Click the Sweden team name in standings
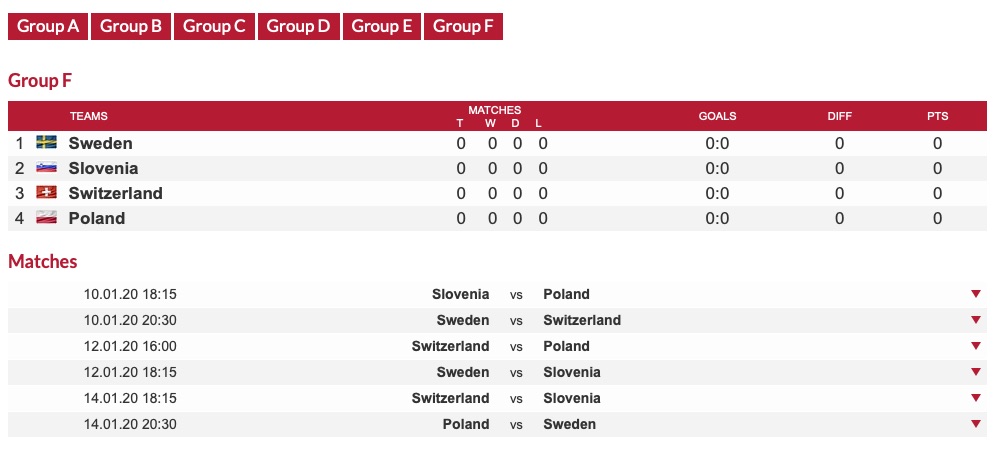This screenshot has height=452, width=997. (x=100, y=143)
